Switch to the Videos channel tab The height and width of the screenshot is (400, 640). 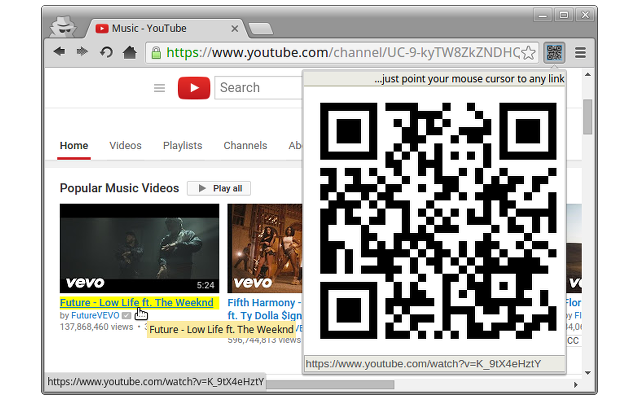[125, 146]
